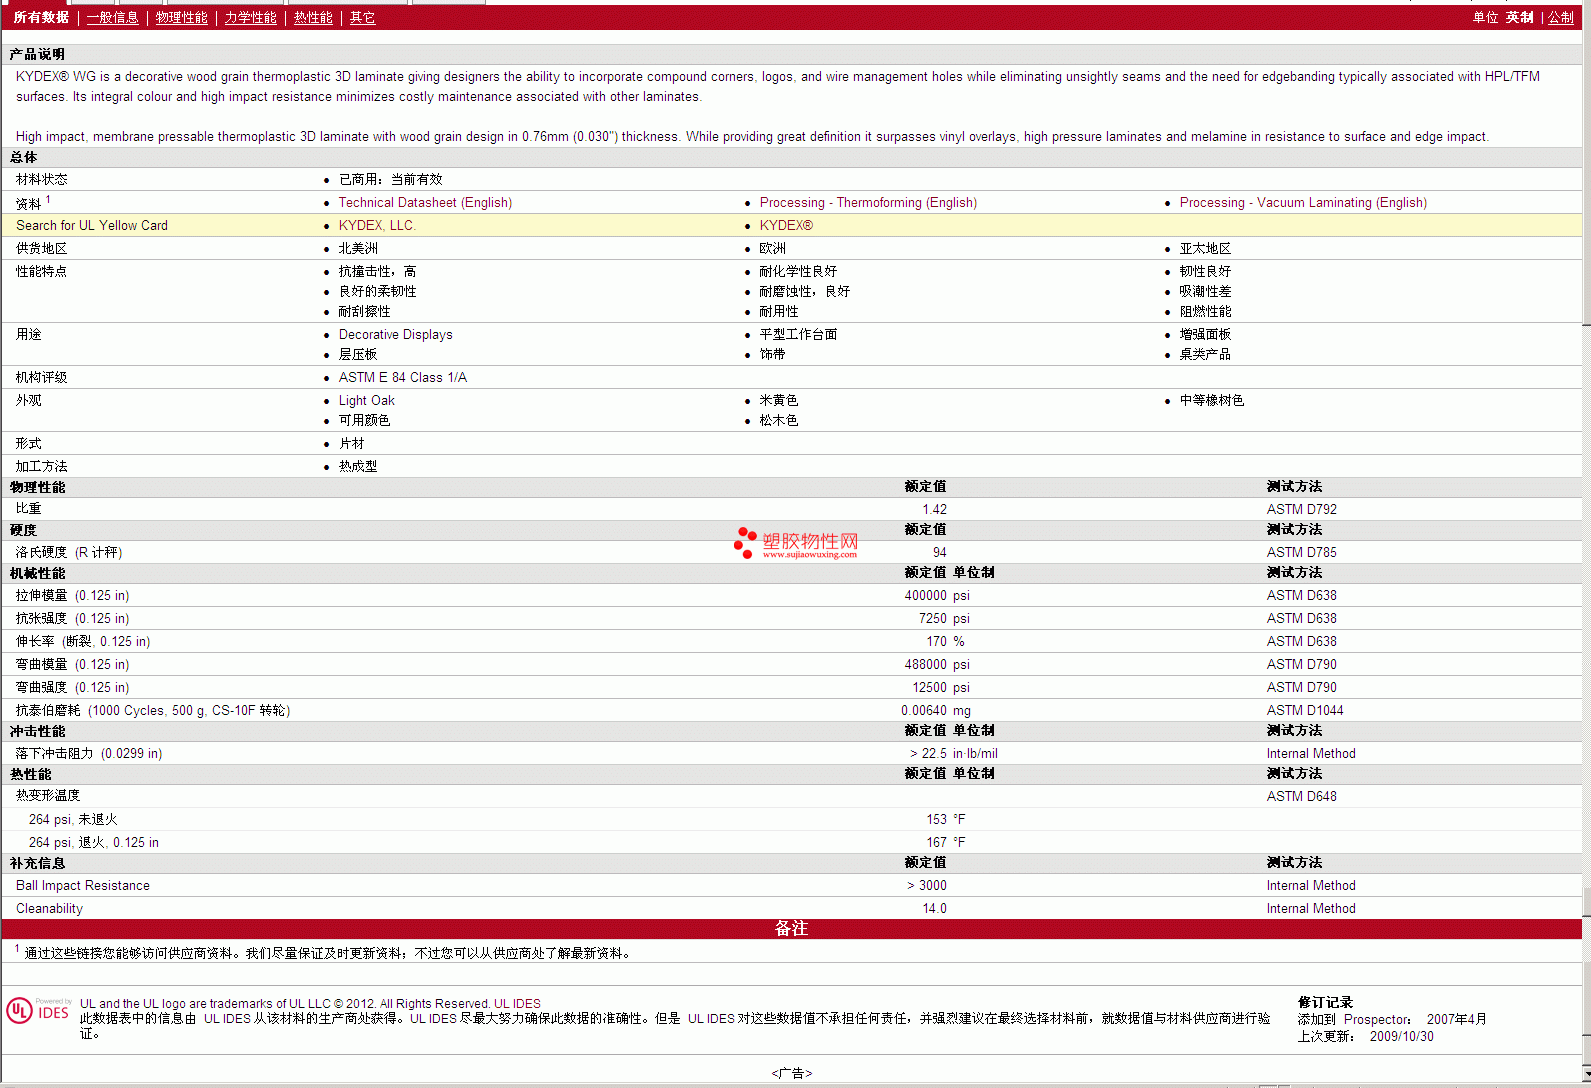Select the 488000 psi flexural modulus value
This screenshot has height=1088, width=1591.
pyautogui.click(x=937, y=664)
